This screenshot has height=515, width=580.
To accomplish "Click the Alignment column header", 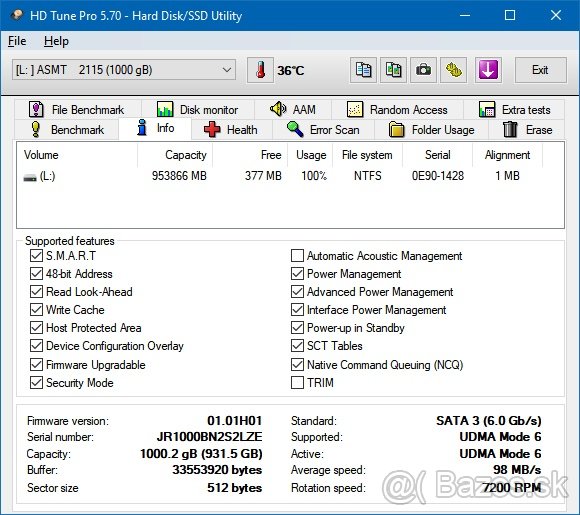I will pos(508,155).
